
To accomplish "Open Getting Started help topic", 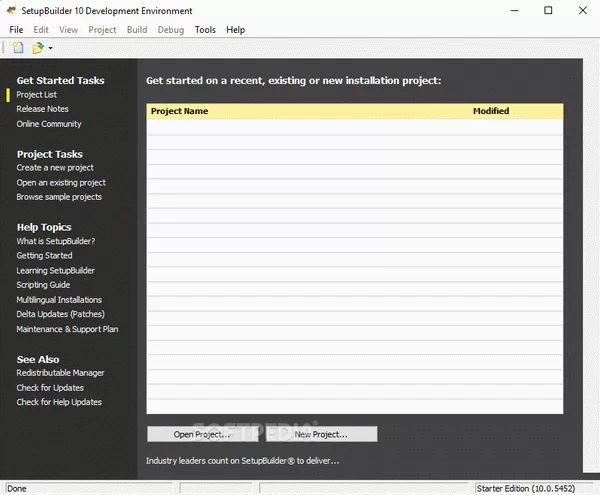I will (44, 256).
